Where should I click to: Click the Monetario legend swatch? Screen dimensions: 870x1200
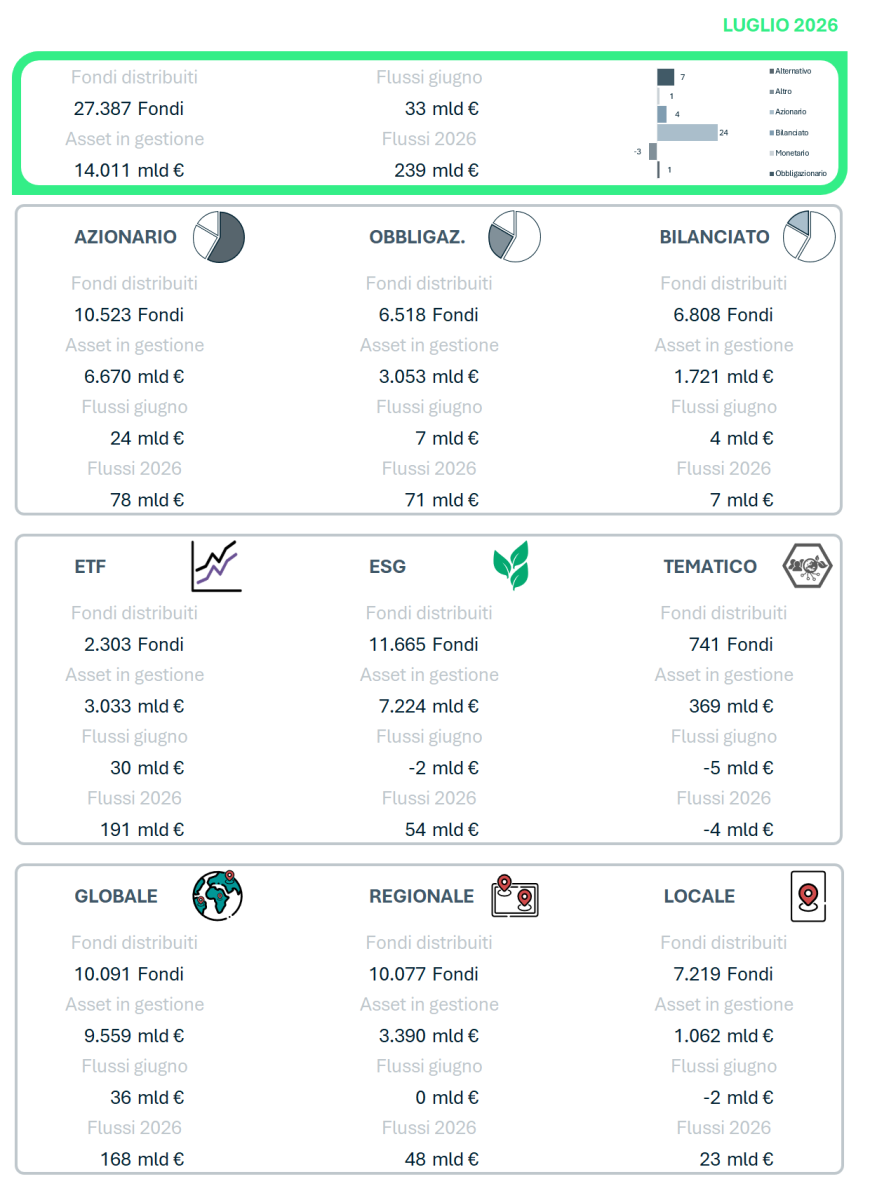[x=771, y=153]
